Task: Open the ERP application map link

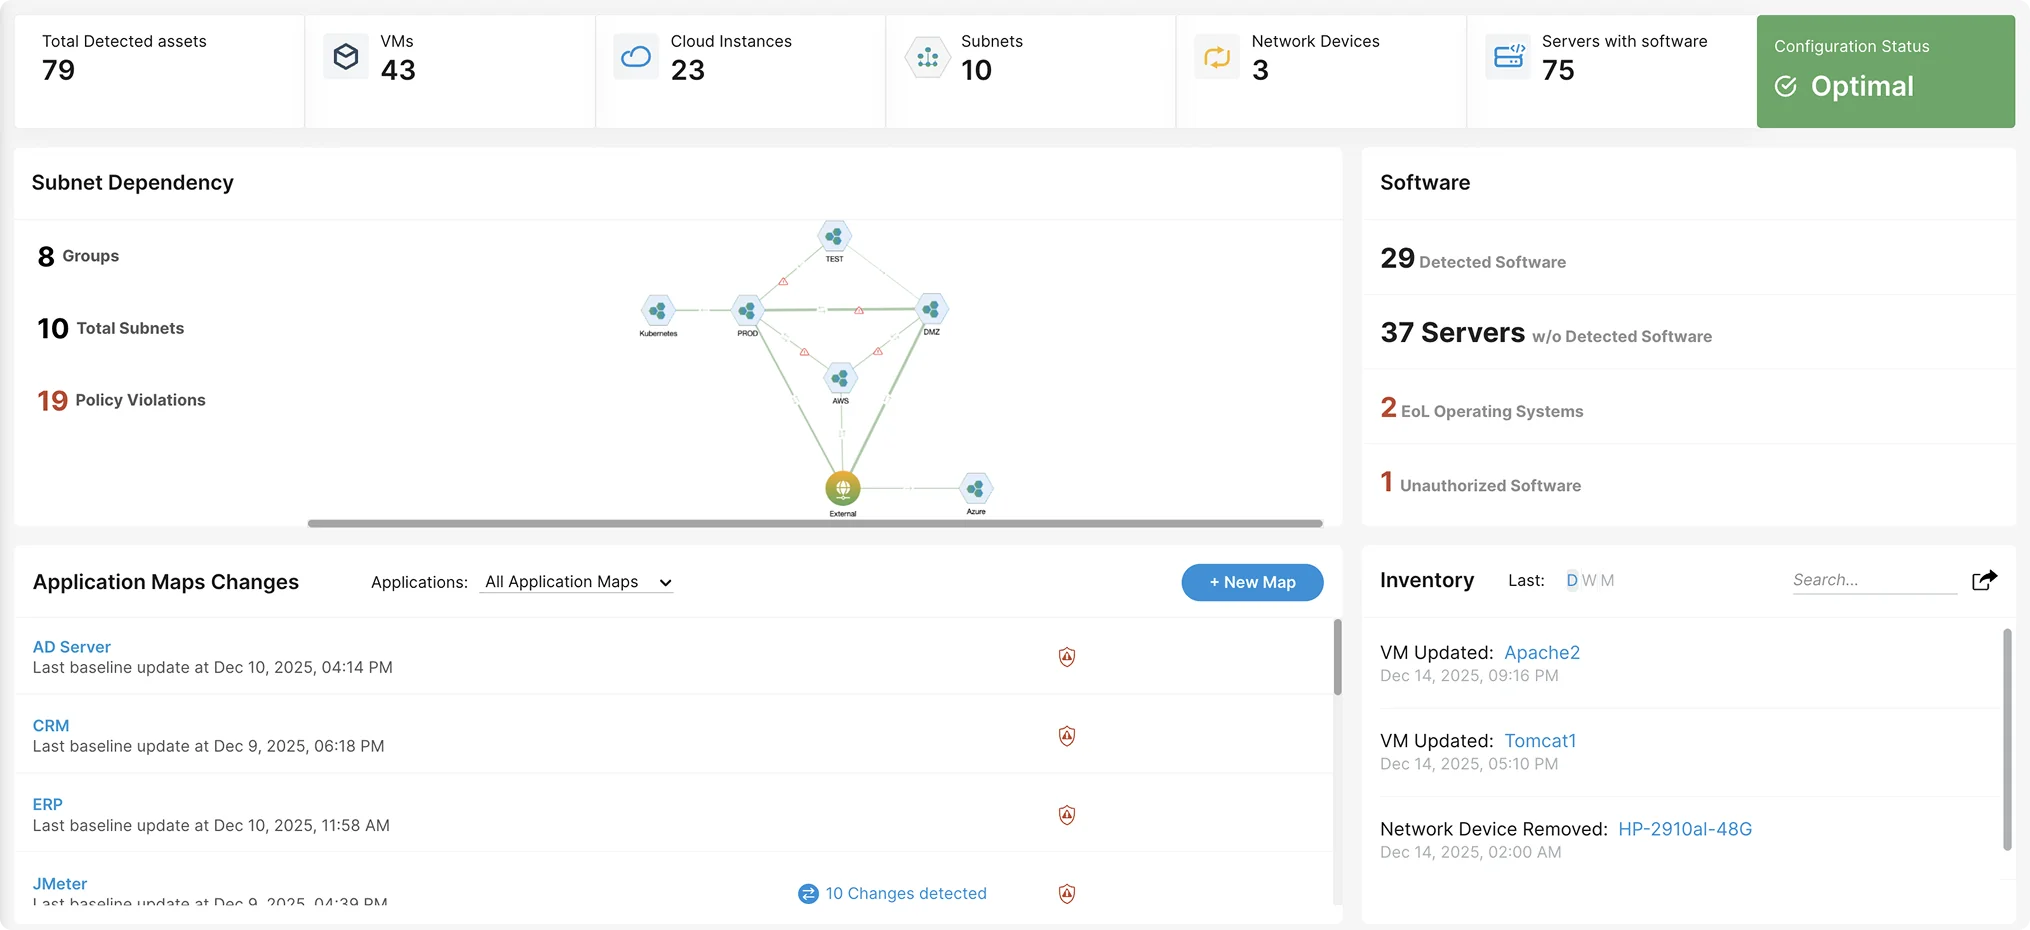Action: point(47,804)
